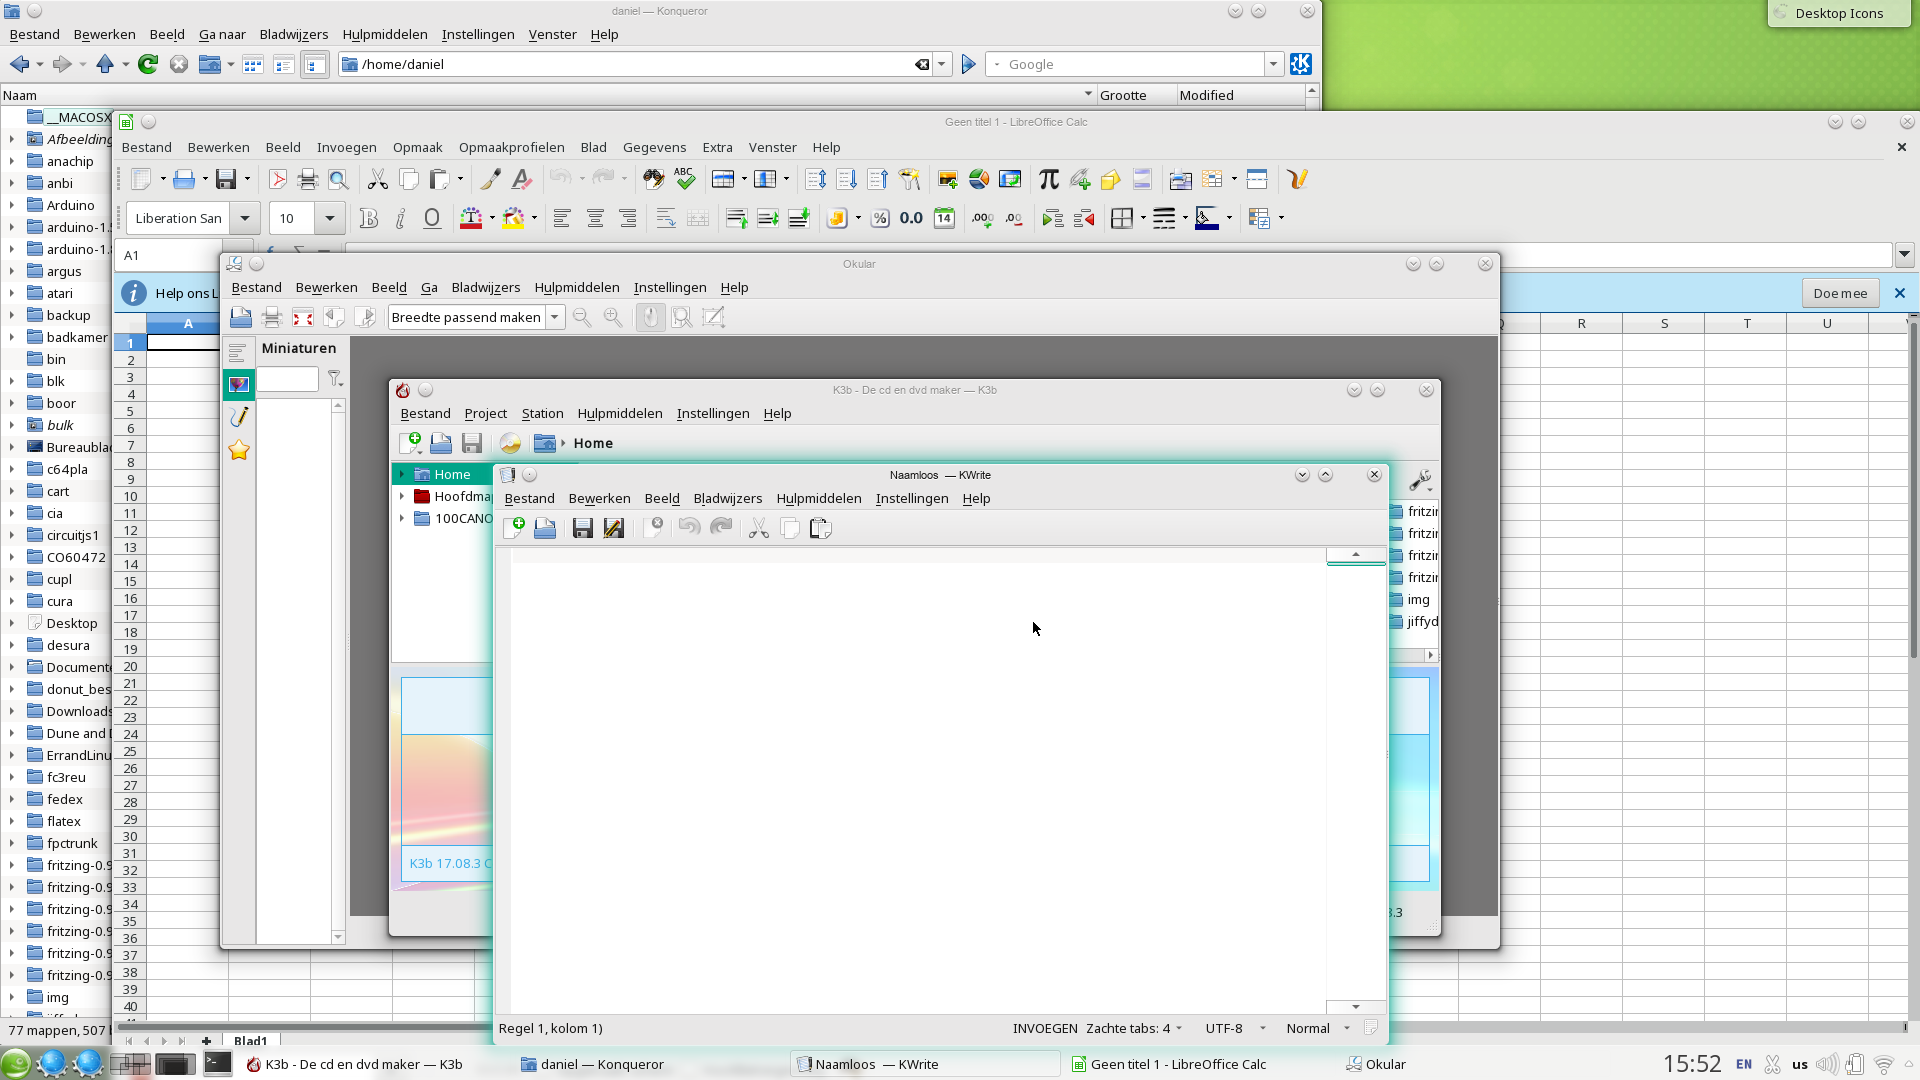Insert a chart using Calc's chart icon
The width and height of the screenshot is (1920, 1080).
tap(979, 179)
